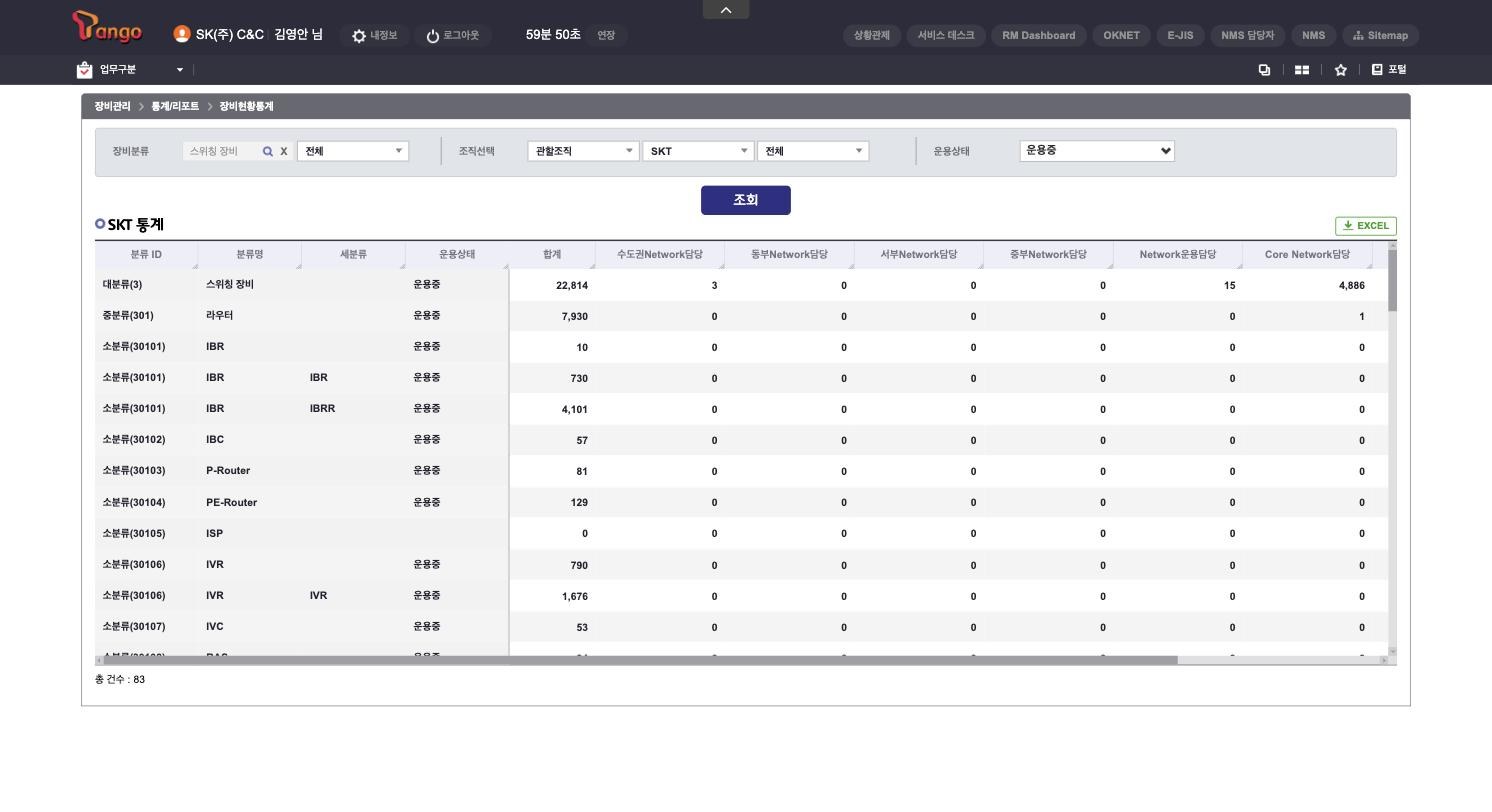Click the table's horizontal scrollbar
Screen dimensions: 1492x812
640,660
